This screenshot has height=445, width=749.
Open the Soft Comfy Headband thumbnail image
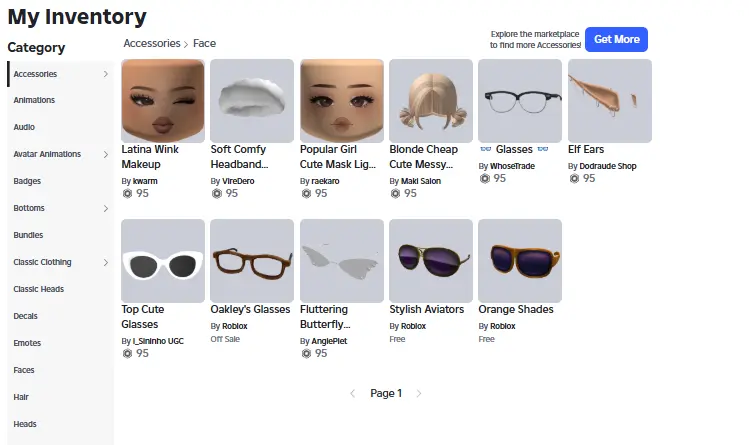pyautogui.click(x=252, y=101)
